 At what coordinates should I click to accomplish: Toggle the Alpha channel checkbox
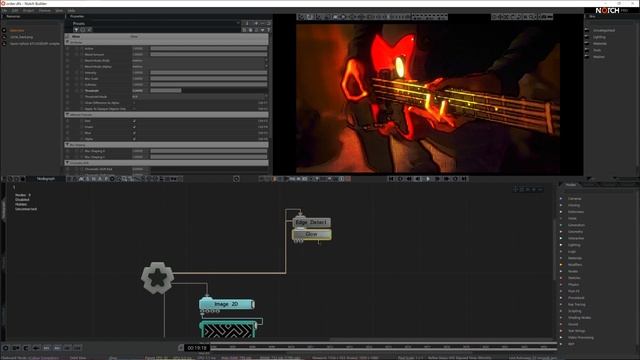coord(134,139)
